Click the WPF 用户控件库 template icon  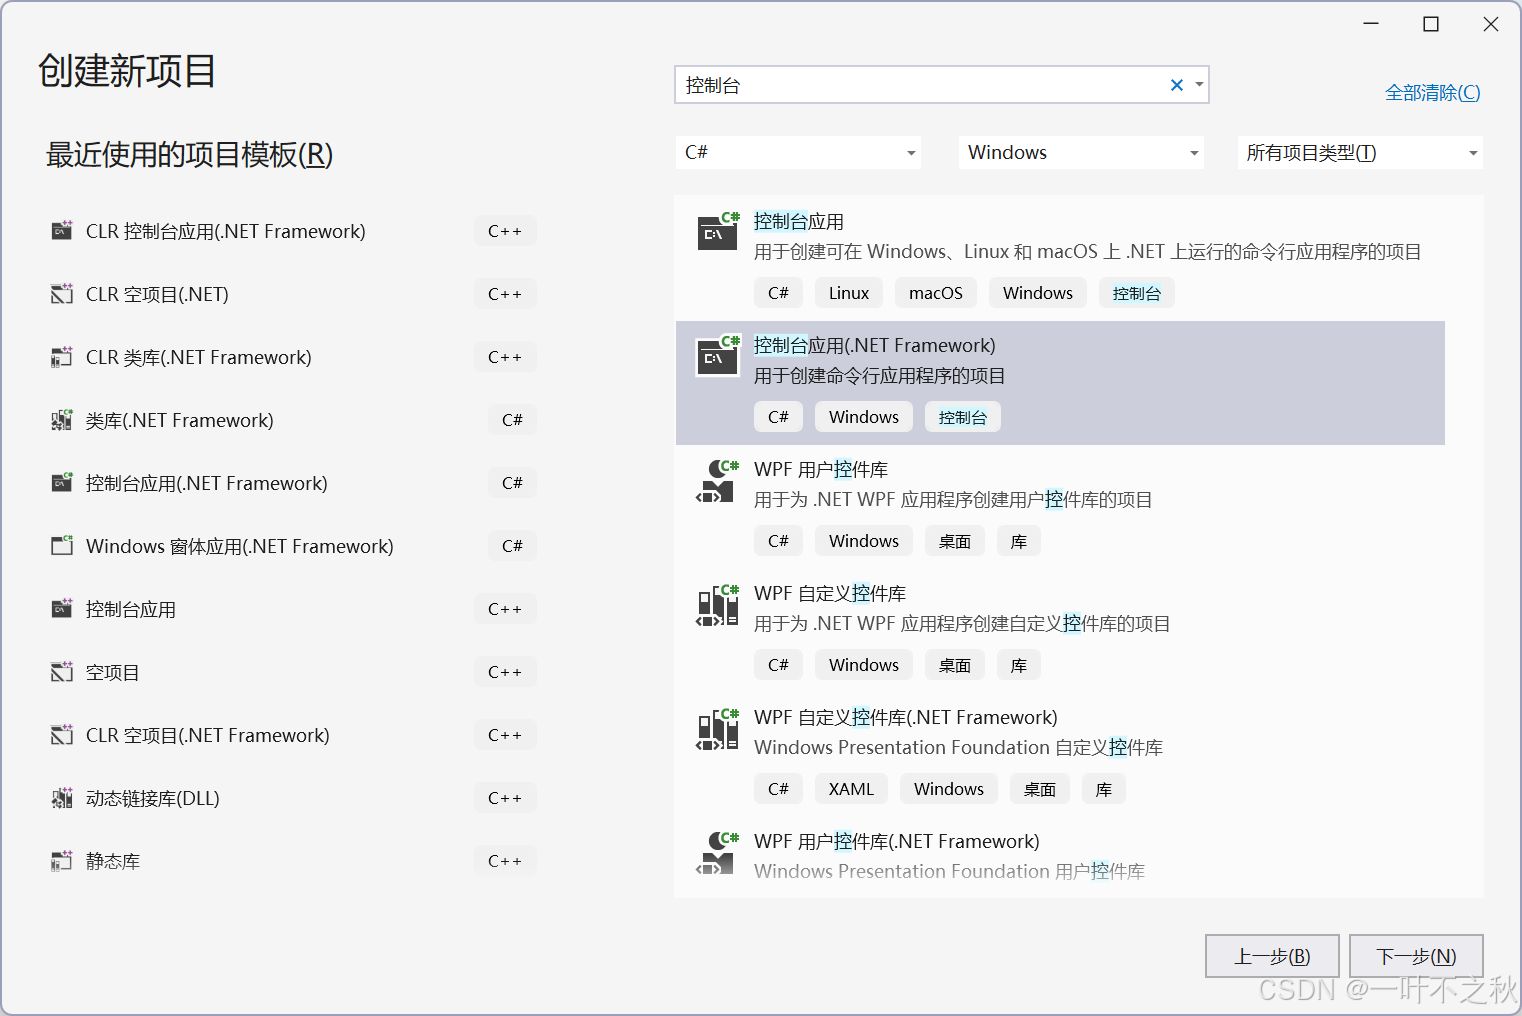717,480
